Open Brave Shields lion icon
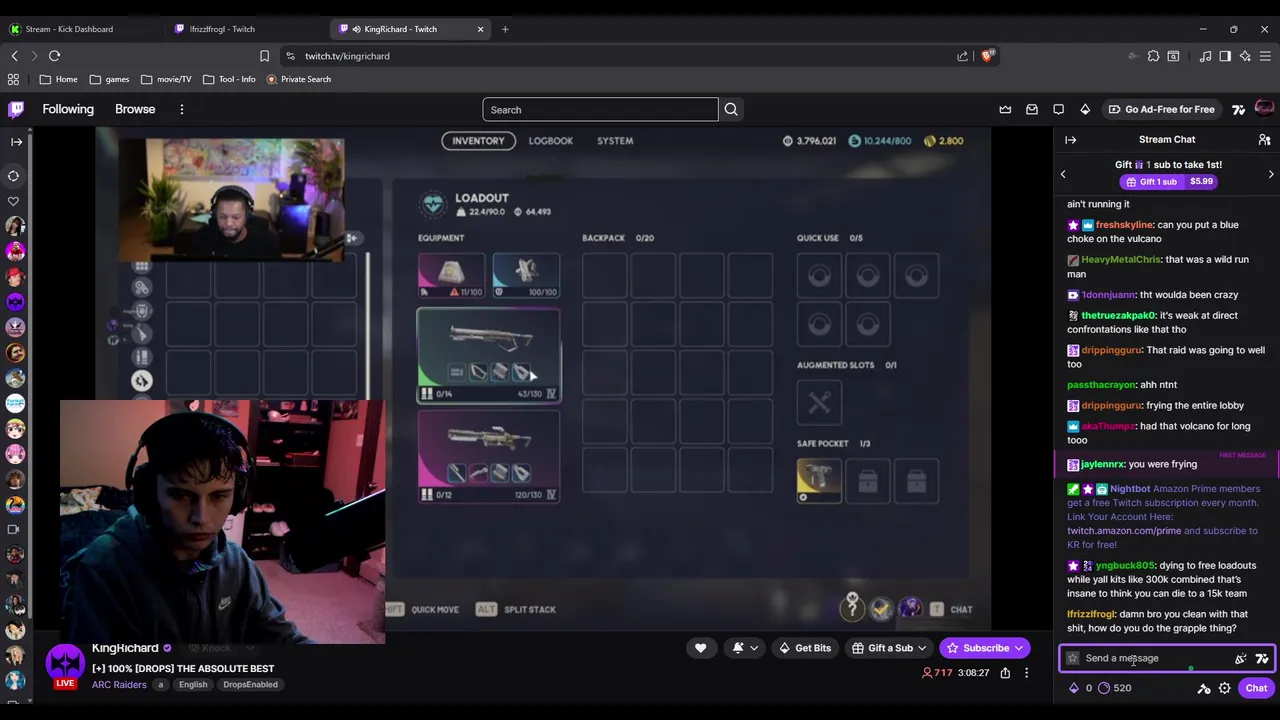The image size is (1280, 720). pos(988,56)
